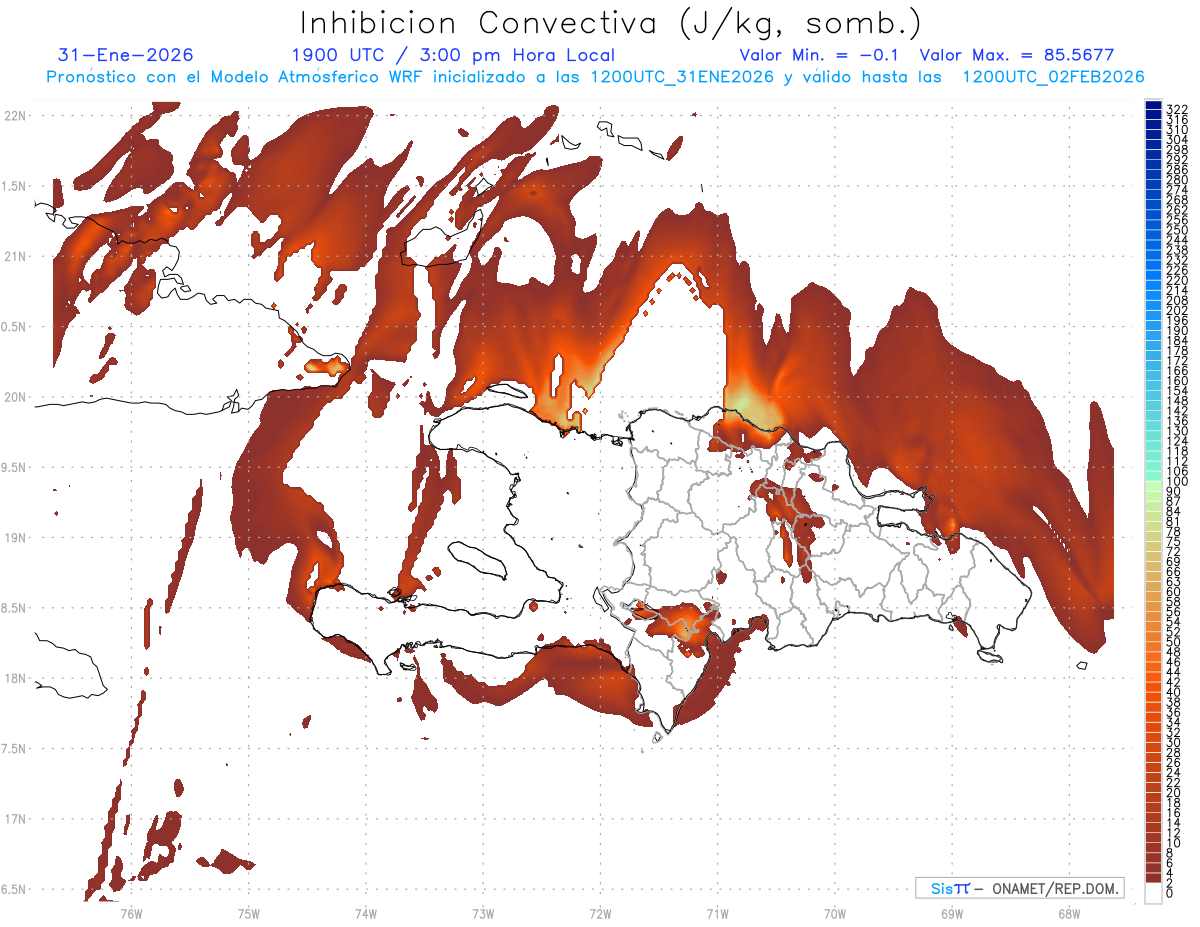Click the title "Inhibicion Convectiva (J/kg, somb.)"

tap(611, 23)
